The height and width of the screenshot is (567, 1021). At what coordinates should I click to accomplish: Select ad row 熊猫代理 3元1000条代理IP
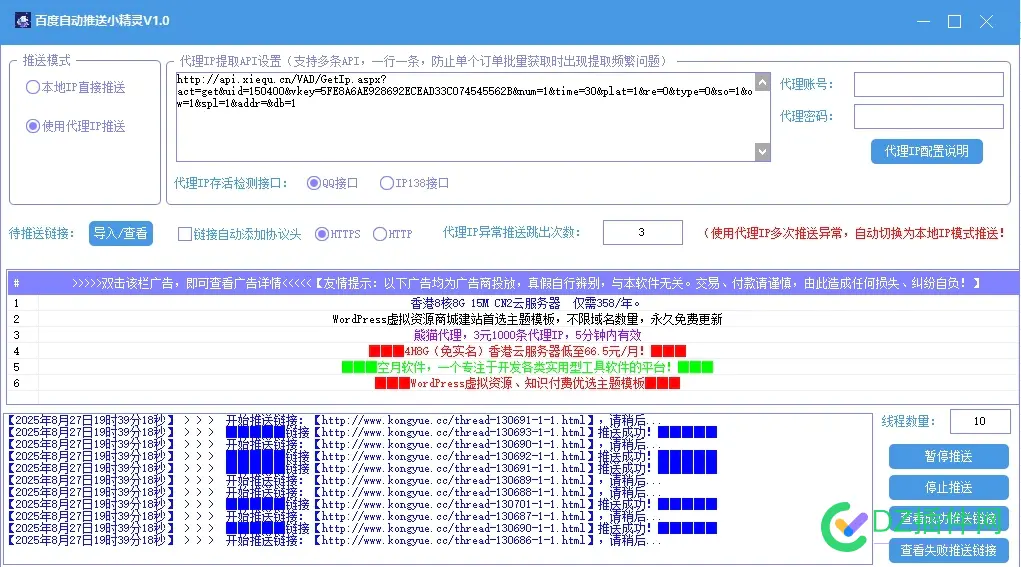(x=513, y=335)
